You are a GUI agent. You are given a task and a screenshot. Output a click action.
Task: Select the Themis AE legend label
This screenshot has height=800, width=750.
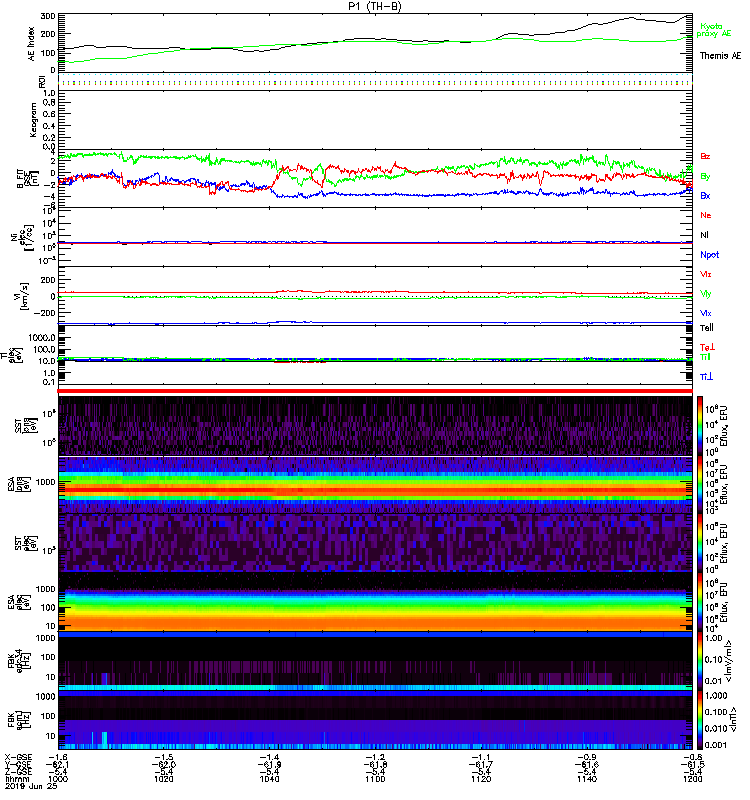coord(720,56)
